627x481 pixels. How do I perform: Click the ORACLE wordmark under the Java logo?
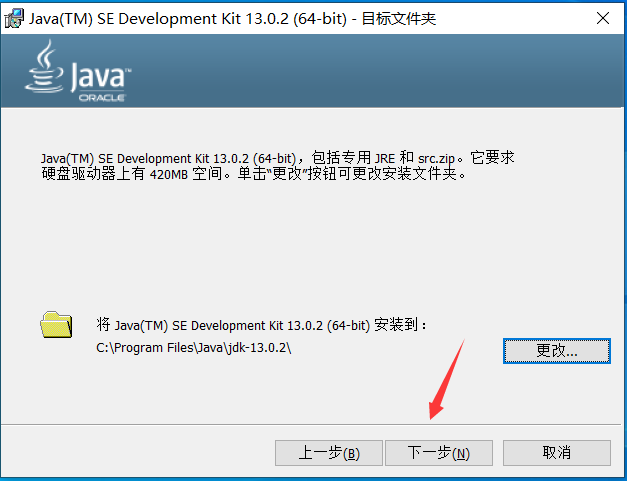click(102, 98)
